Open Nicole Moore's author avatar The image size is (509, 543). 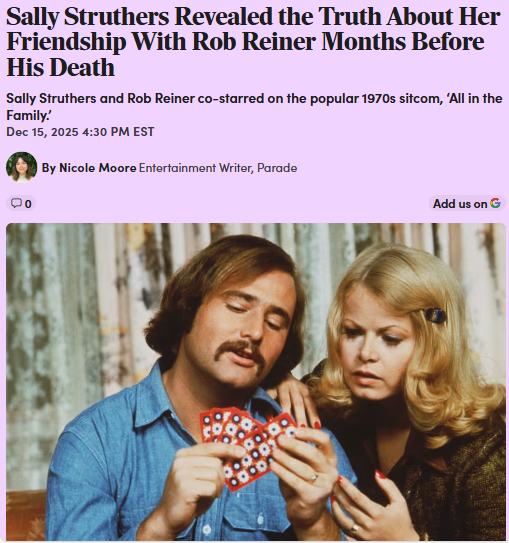[x=21, y=167]
